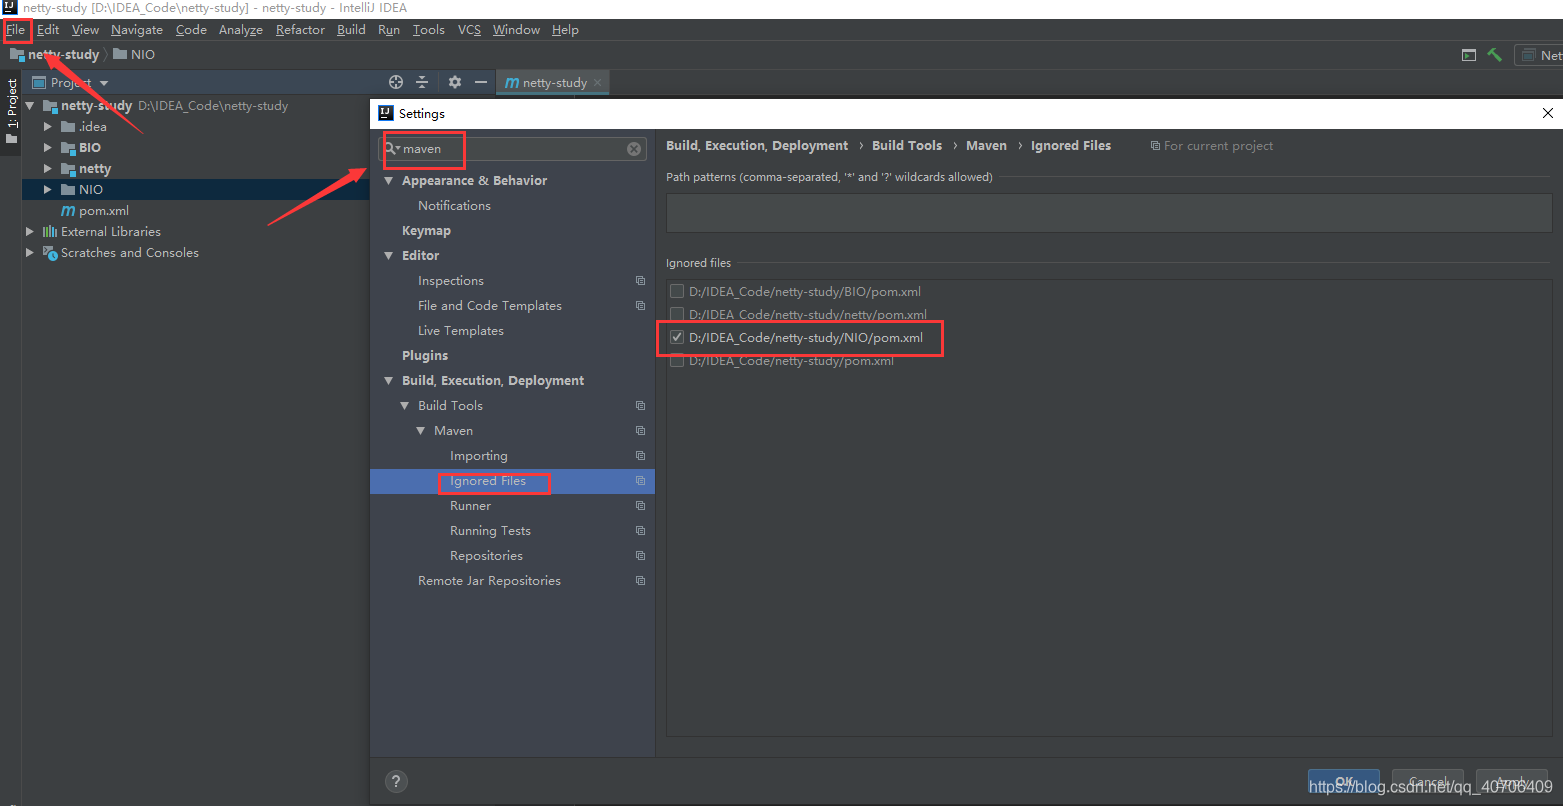Open the Project panel gear options
This screenshot has width=1563, height=806.
pyautogui.click(x=455, y=82)
